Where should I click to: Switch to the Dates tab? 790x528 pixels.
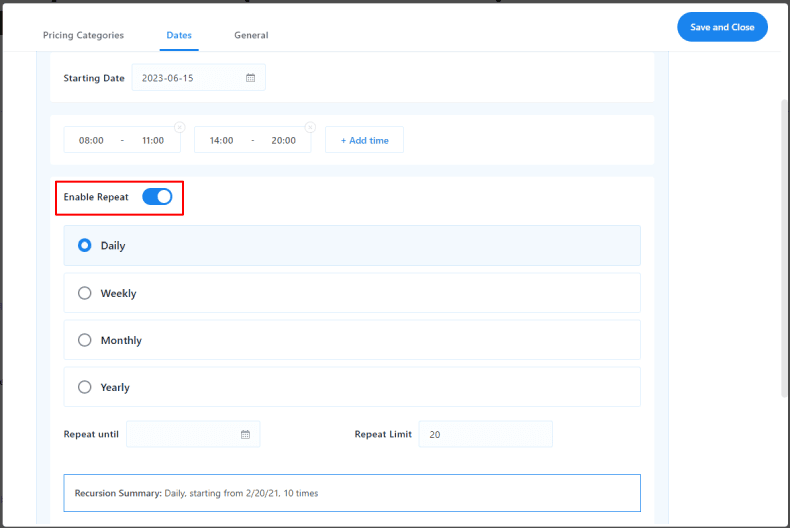(179, 35)
